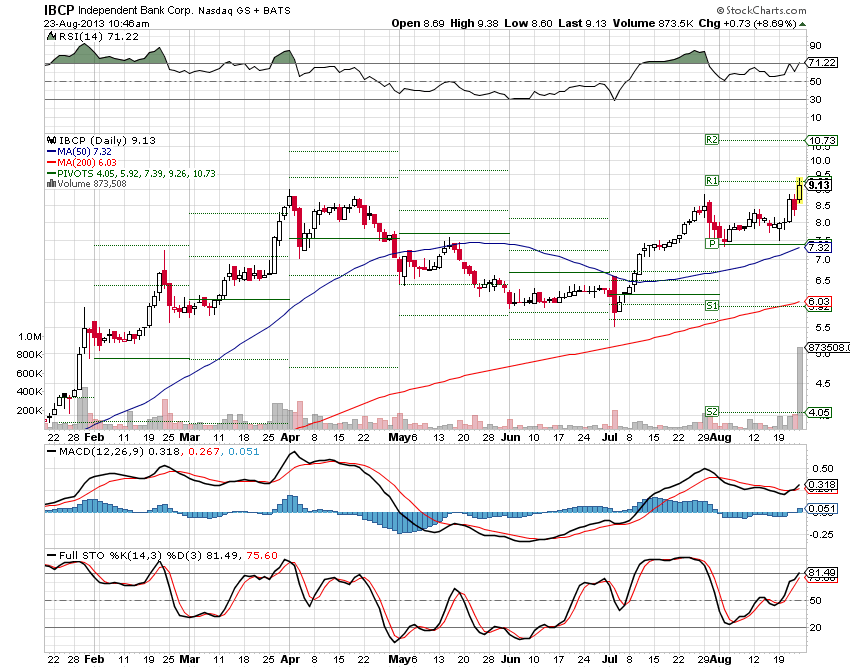This screenshot has height=668, width=850.
Task: Click the -0.25 MACD axis label
Action: (821, 535)
